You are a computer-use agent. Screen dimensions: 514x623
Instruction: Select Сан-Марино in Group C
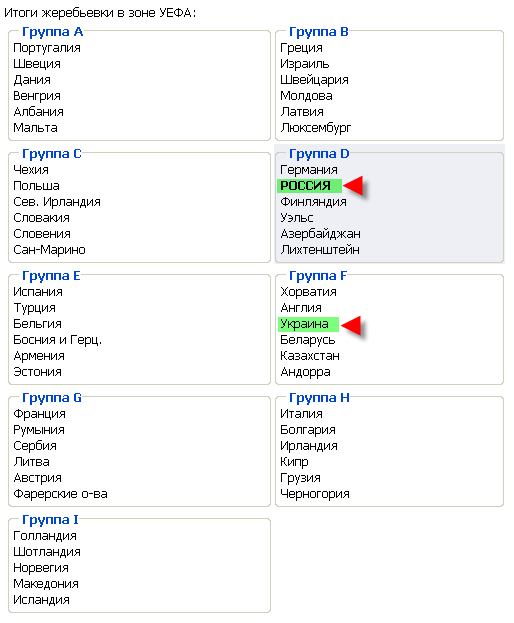(x=49, y=250)
